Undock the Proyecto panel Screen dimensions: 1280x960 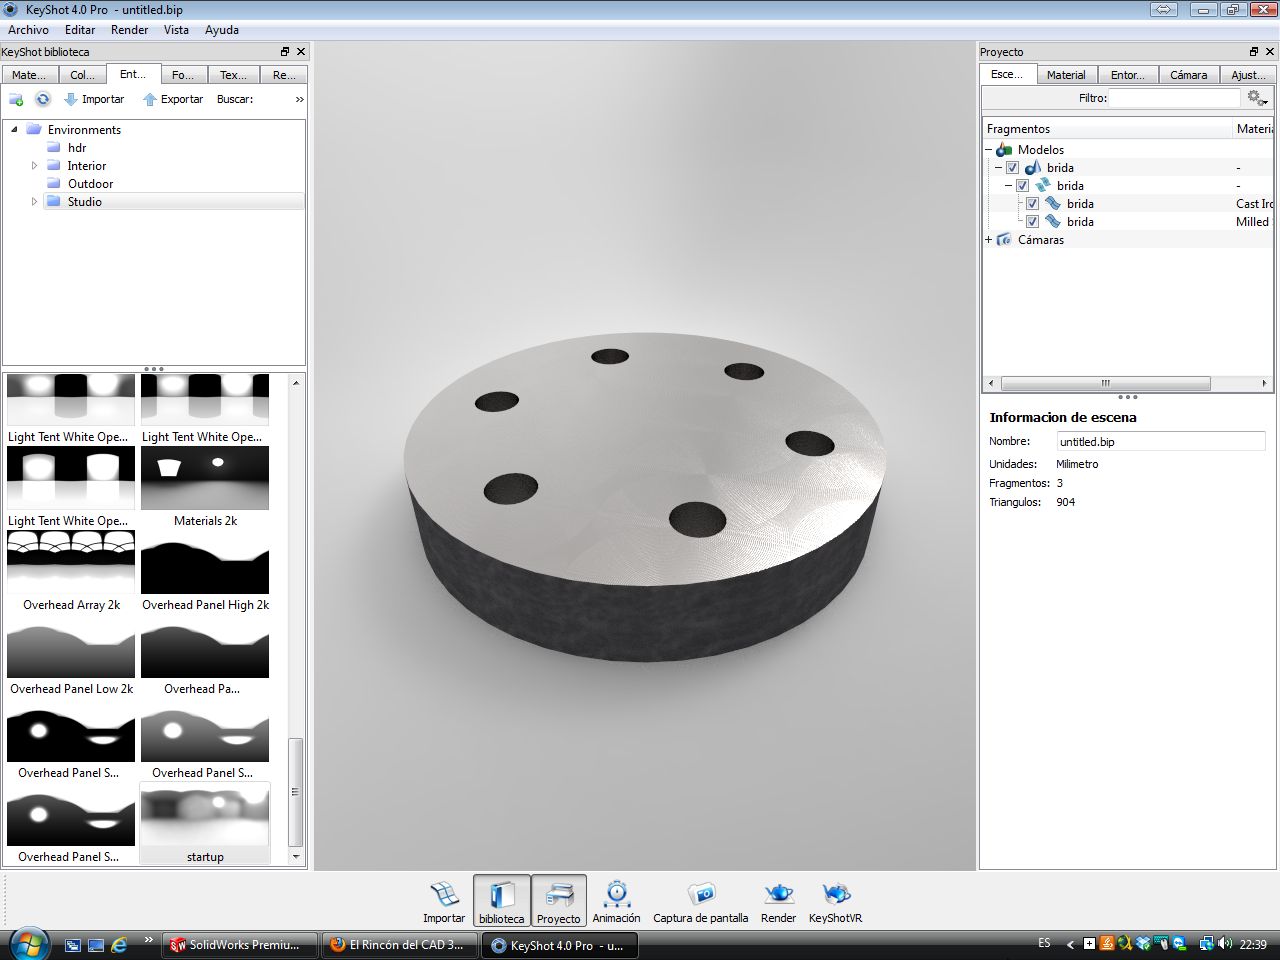(x=1254, y=51)
